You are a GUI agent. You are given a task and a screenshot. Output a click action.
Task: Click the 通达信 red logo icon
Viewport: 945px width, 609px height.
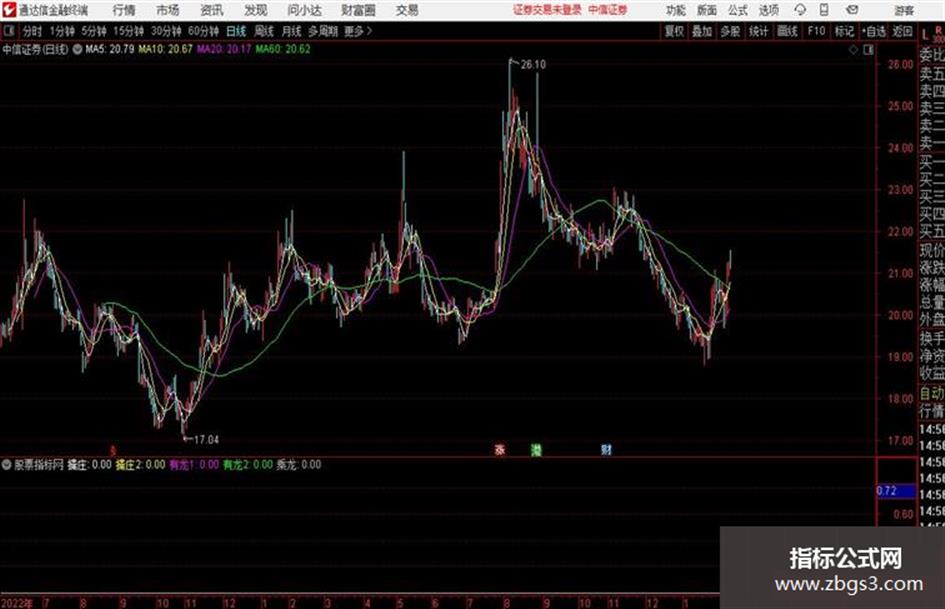tap(9, 10)
